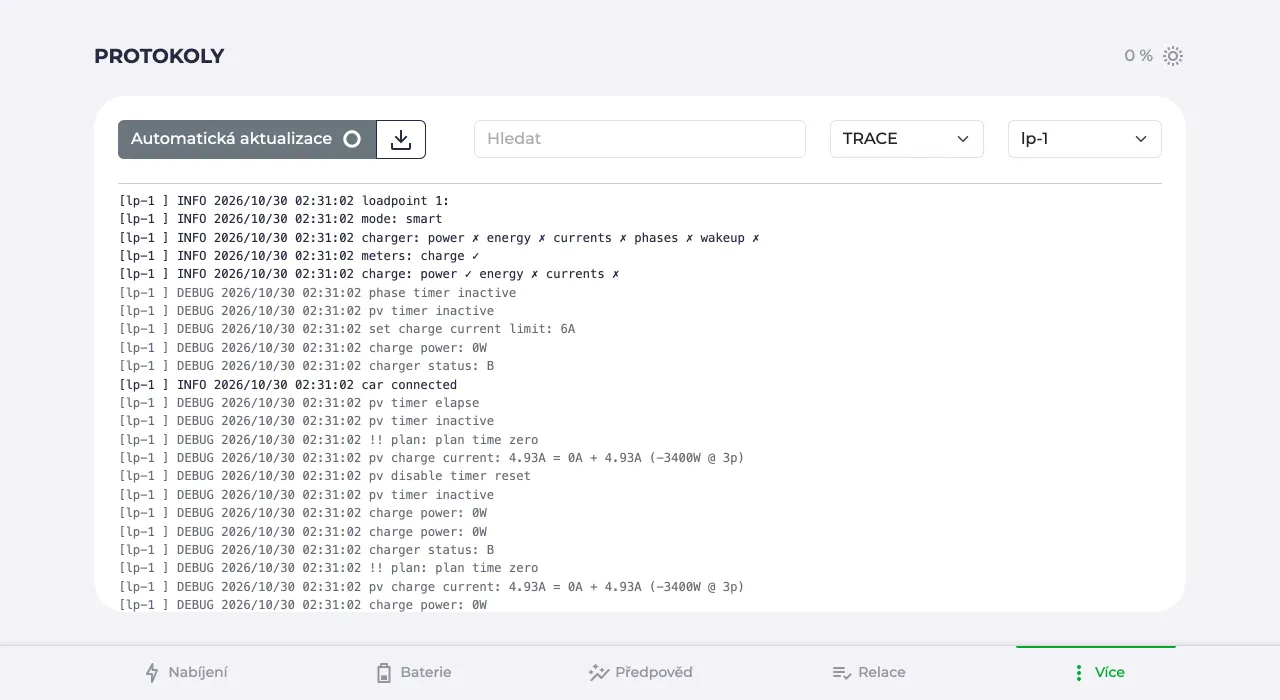The width and height of the screenshot is (1280, 700).
Task: Download the log file
Action: pyautogui.click(x=401, y=139)
